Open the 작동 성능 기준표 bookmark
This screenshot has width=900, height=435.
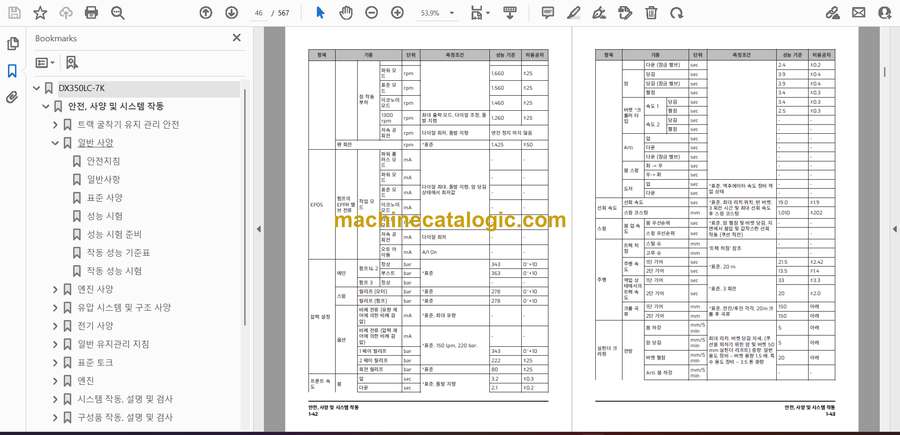click(x=118, y=253)
